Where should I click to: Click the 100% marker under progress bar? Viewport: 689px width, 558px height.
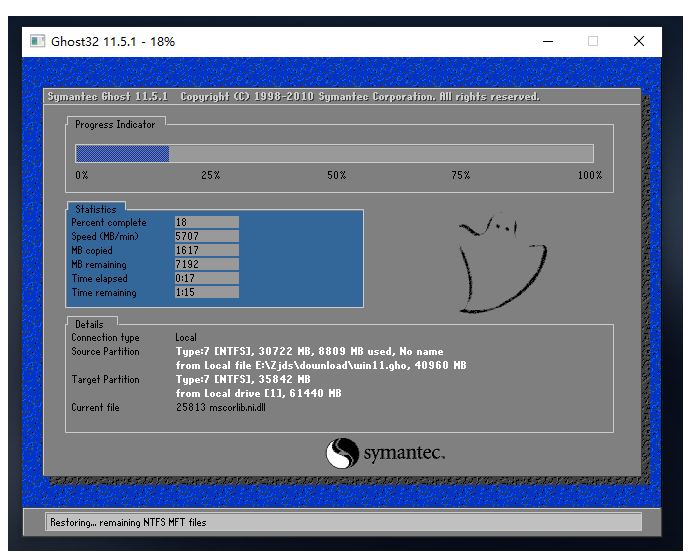590,175
